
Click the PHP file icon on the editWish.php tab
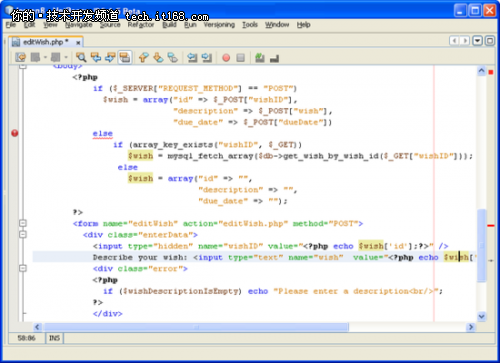(x=16, y=42)
